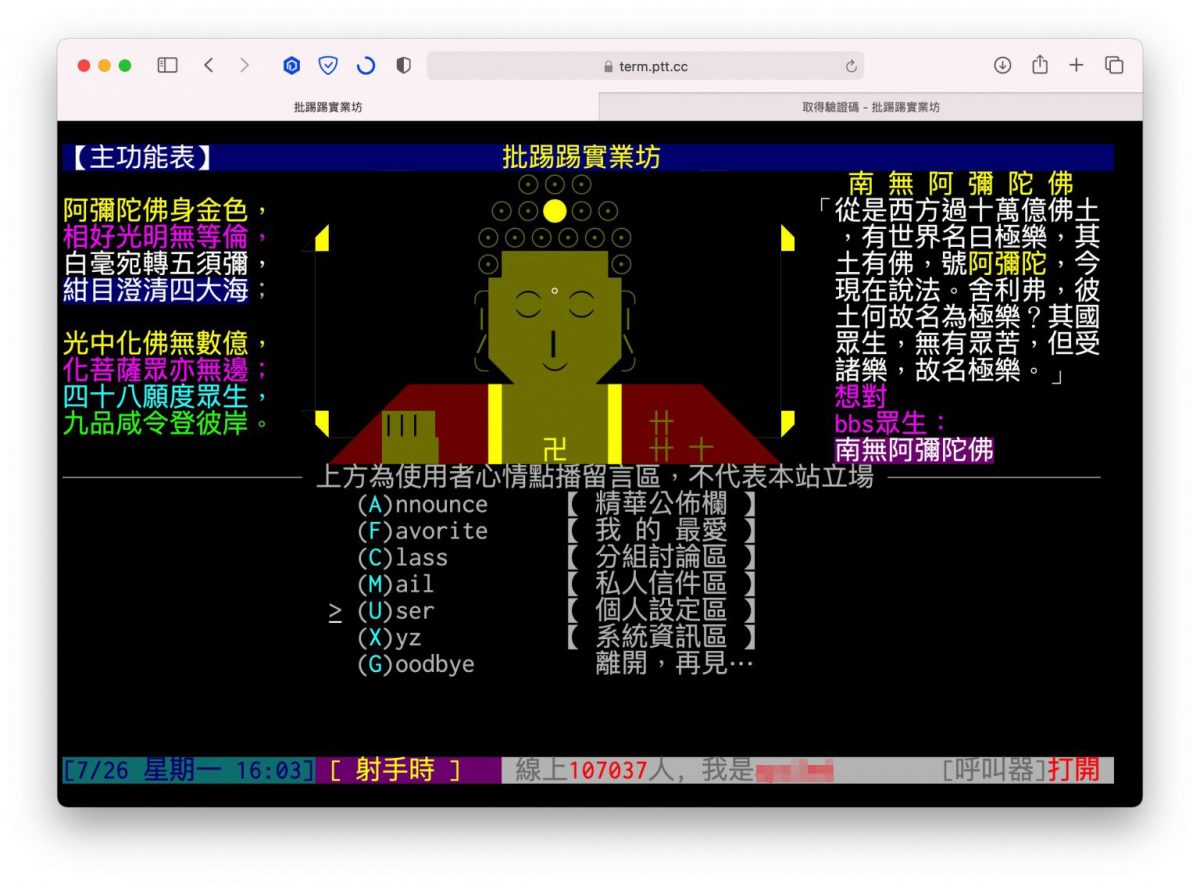
Task: Click the 南無阿彌陀佛 highlighted signature line
Action: [x=914, y=450]
